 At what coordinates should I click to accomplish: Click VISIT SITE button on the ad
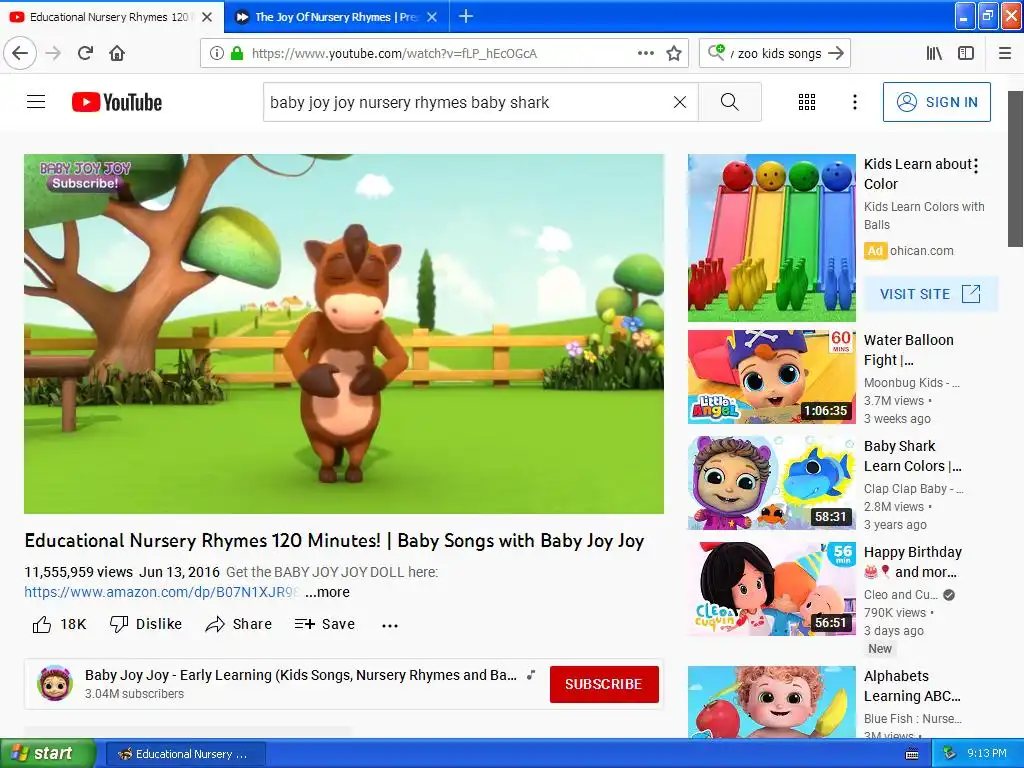931,294
